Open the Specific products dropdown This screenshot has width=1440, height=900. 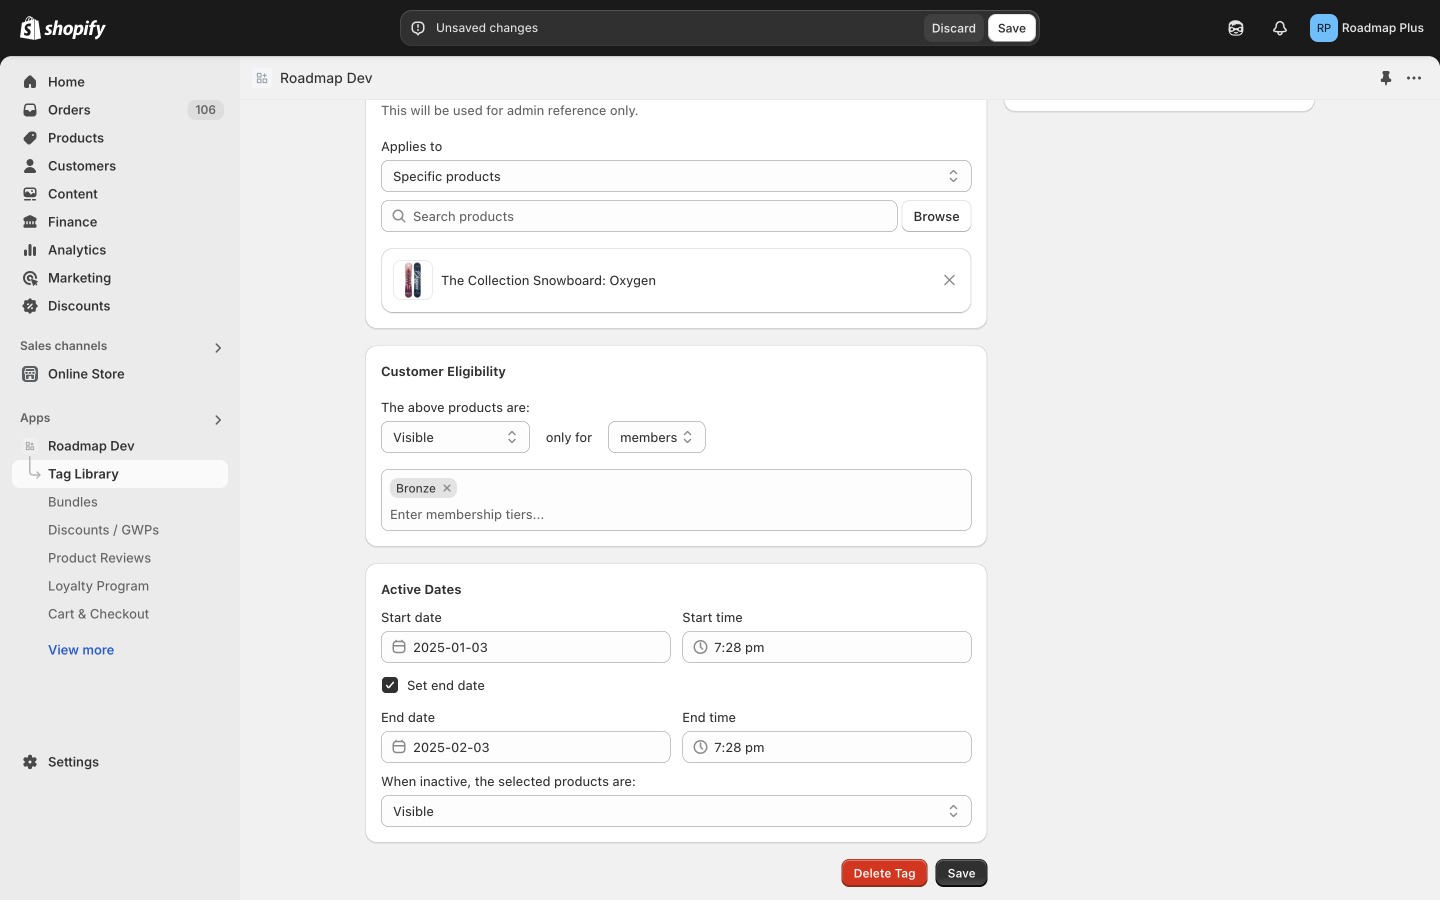click(x=676, y=176)
